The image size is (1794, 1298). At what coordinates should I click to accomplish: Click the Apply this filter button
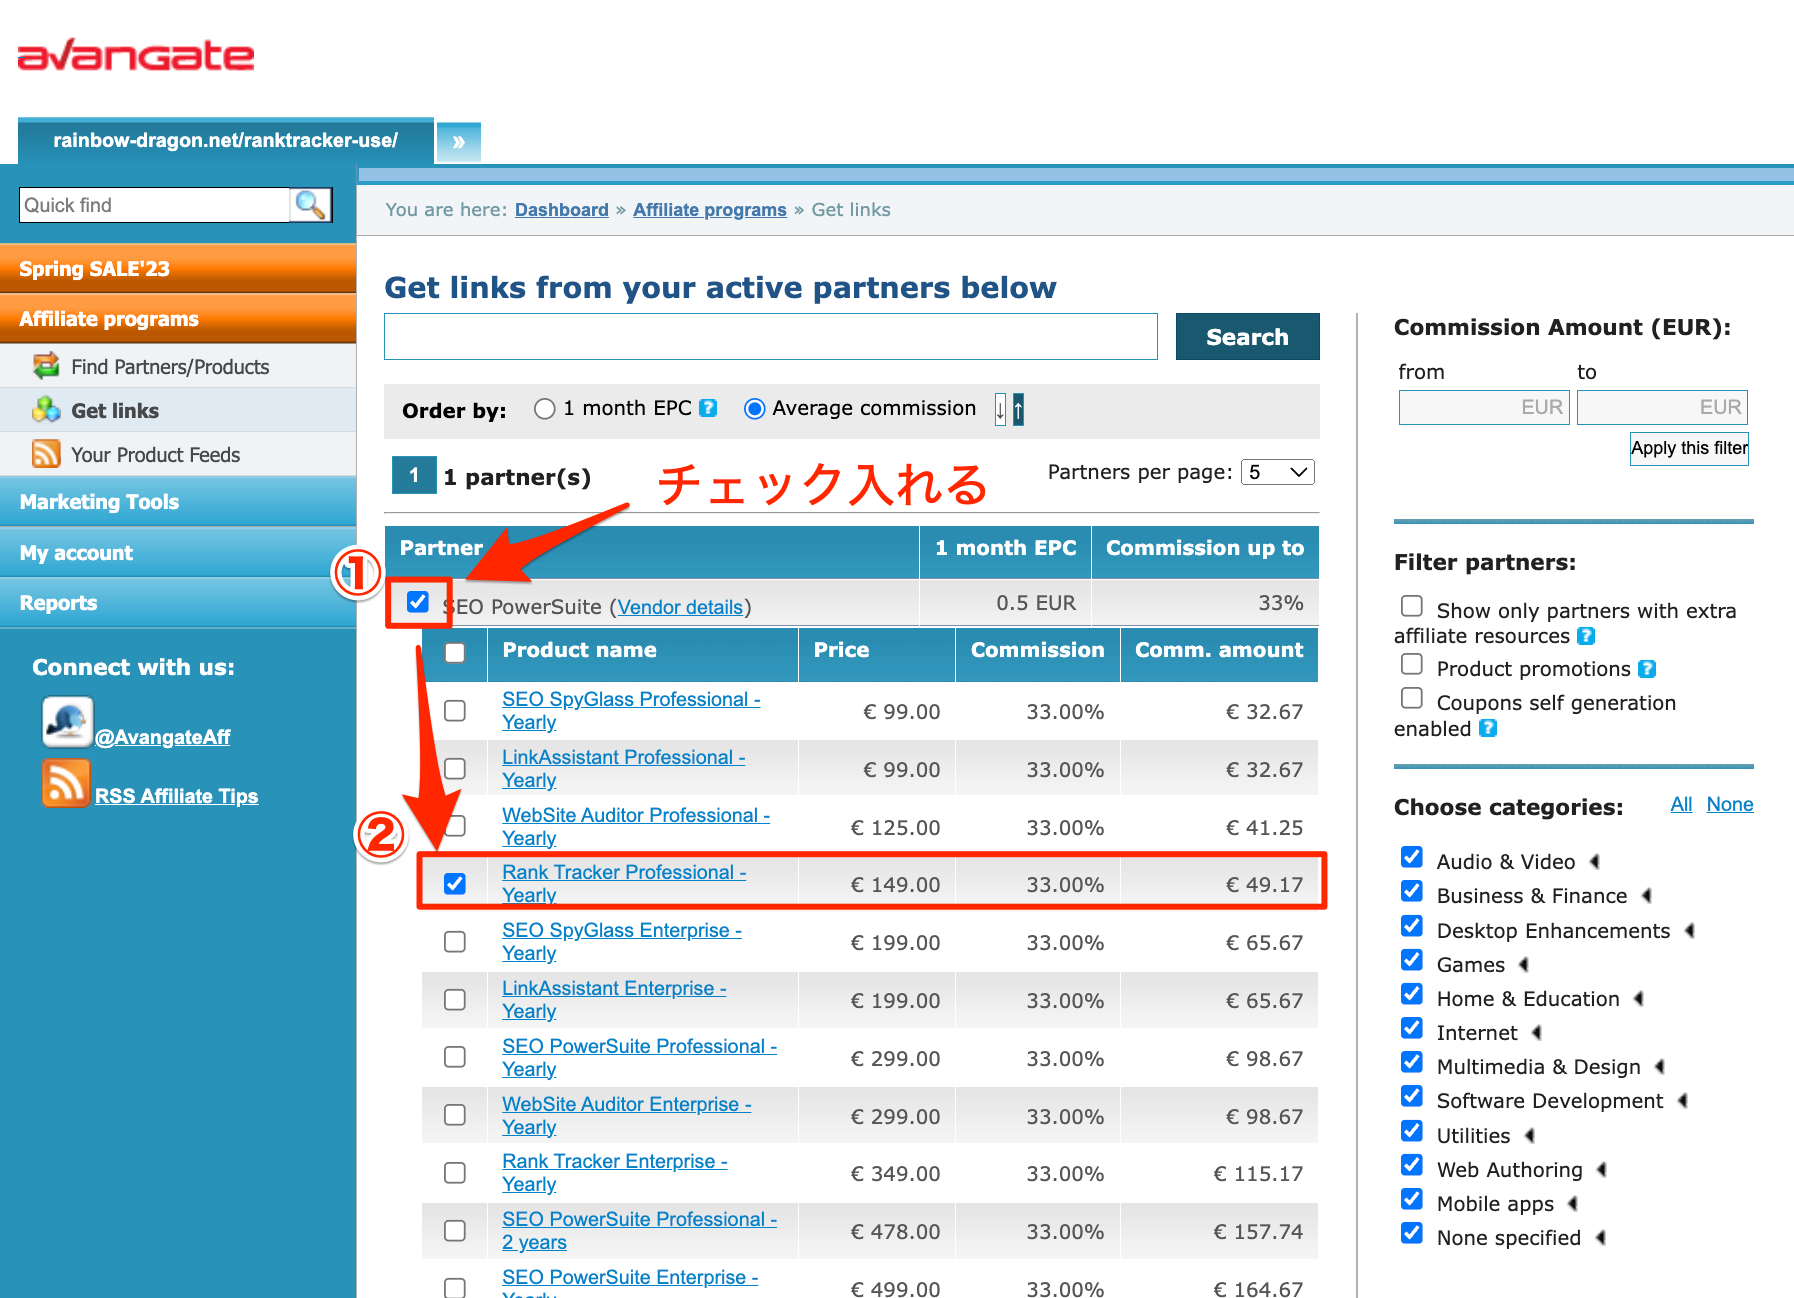coord(1689,448)
